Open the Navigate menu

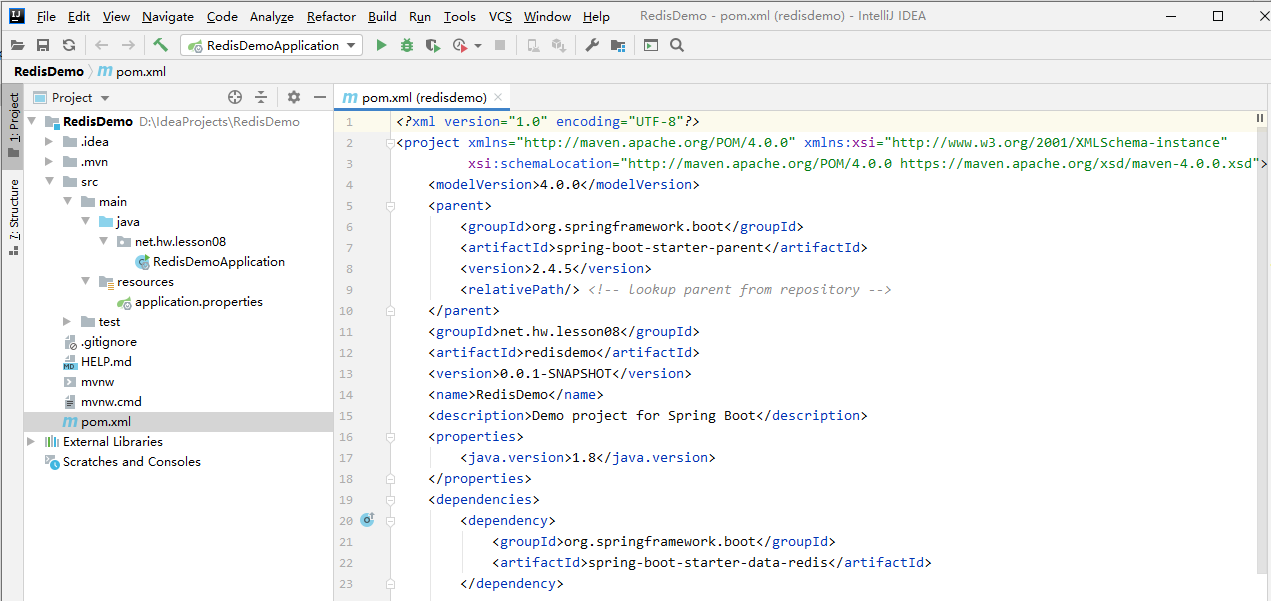[x=170, y=16]
